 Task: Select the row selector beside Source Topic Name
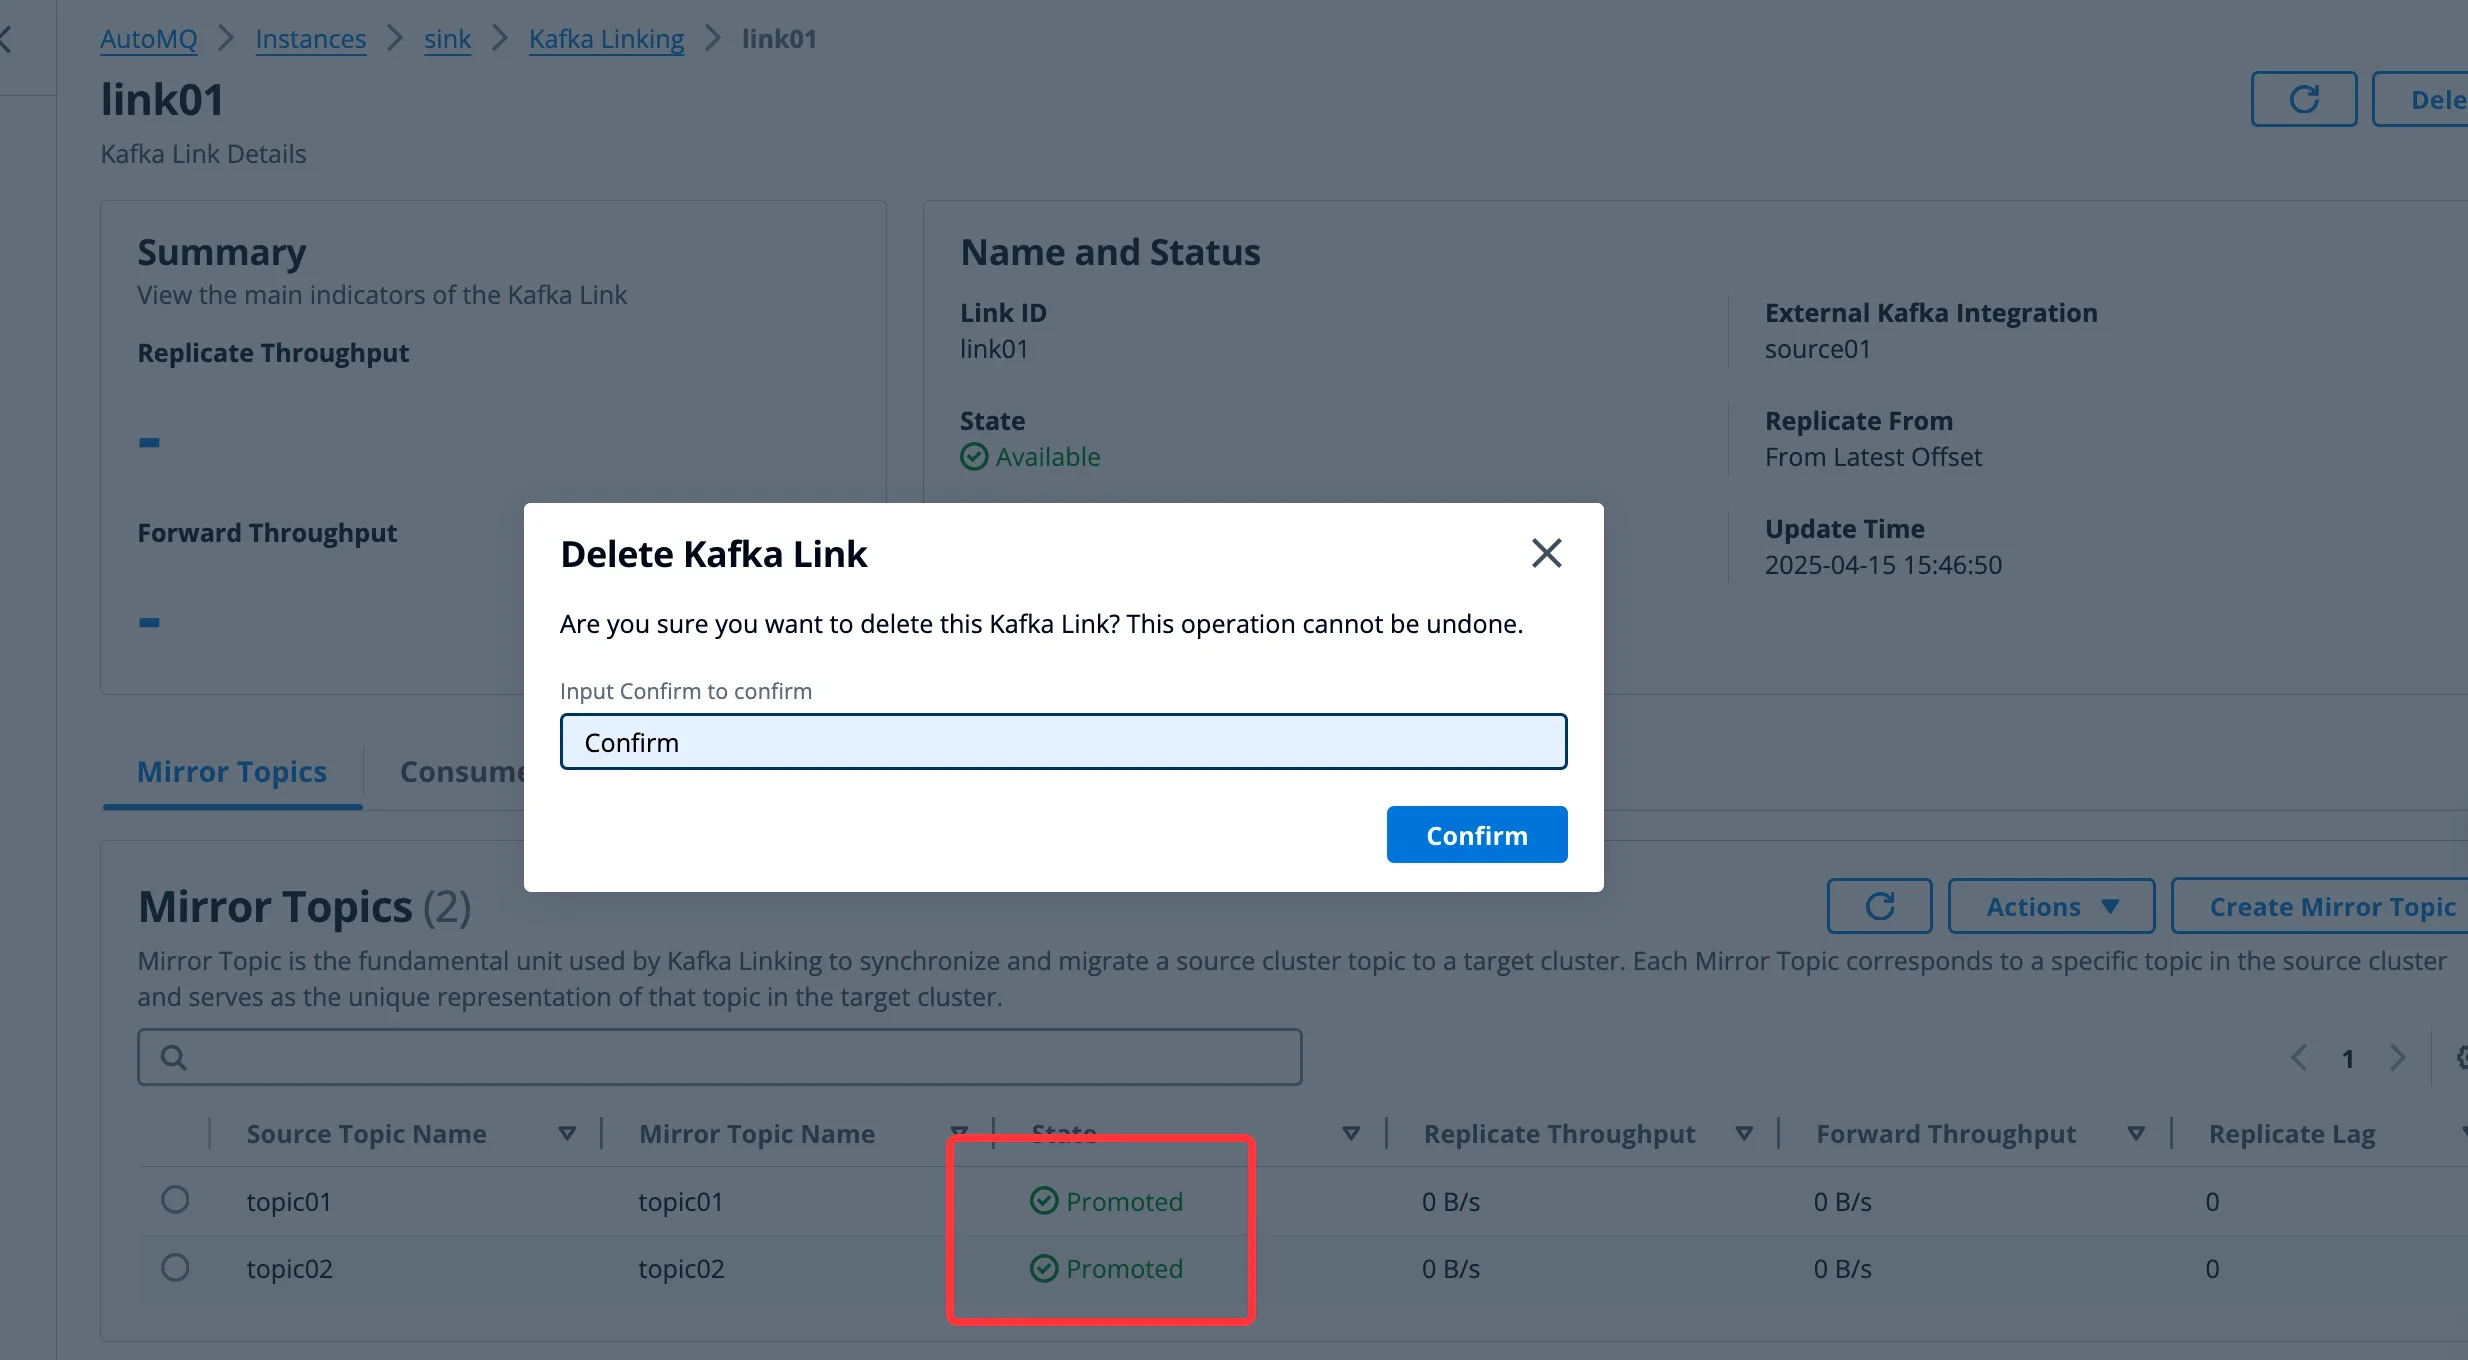click(x=176, y=1133)
